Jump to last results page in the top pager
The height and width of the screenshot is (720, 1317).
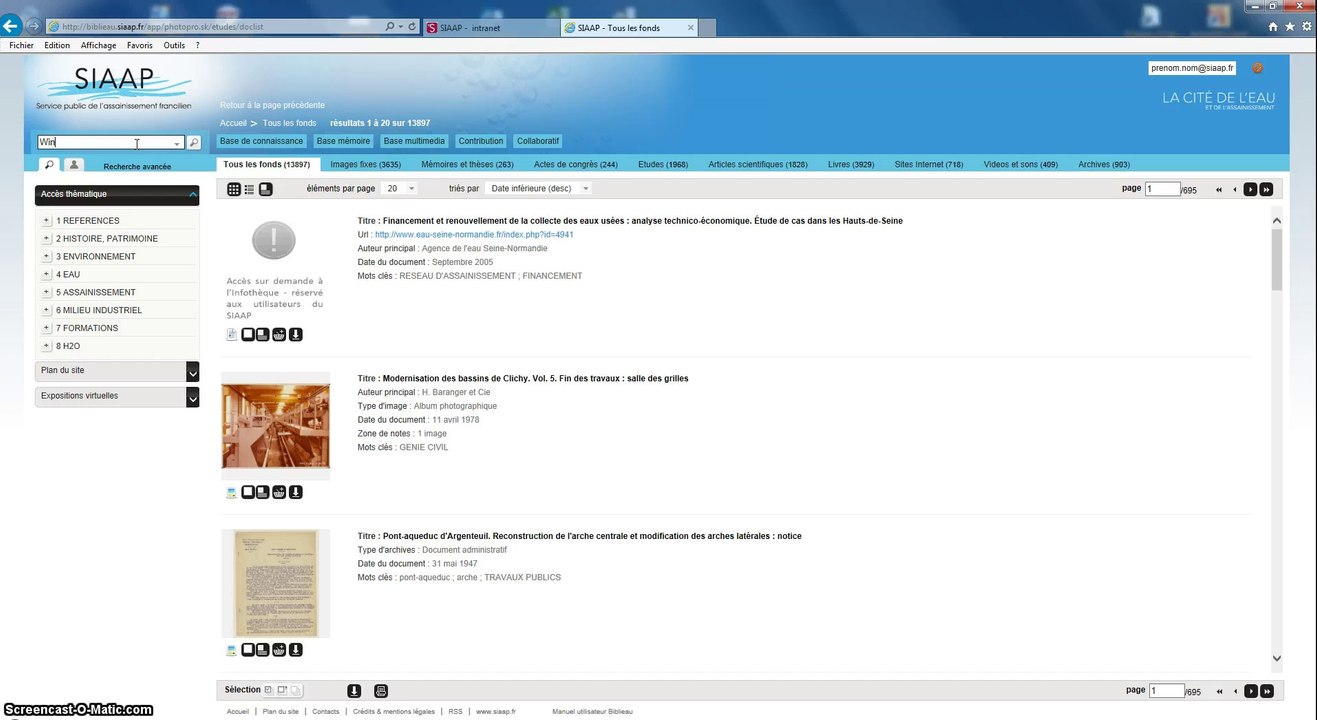pos(1267,189)
